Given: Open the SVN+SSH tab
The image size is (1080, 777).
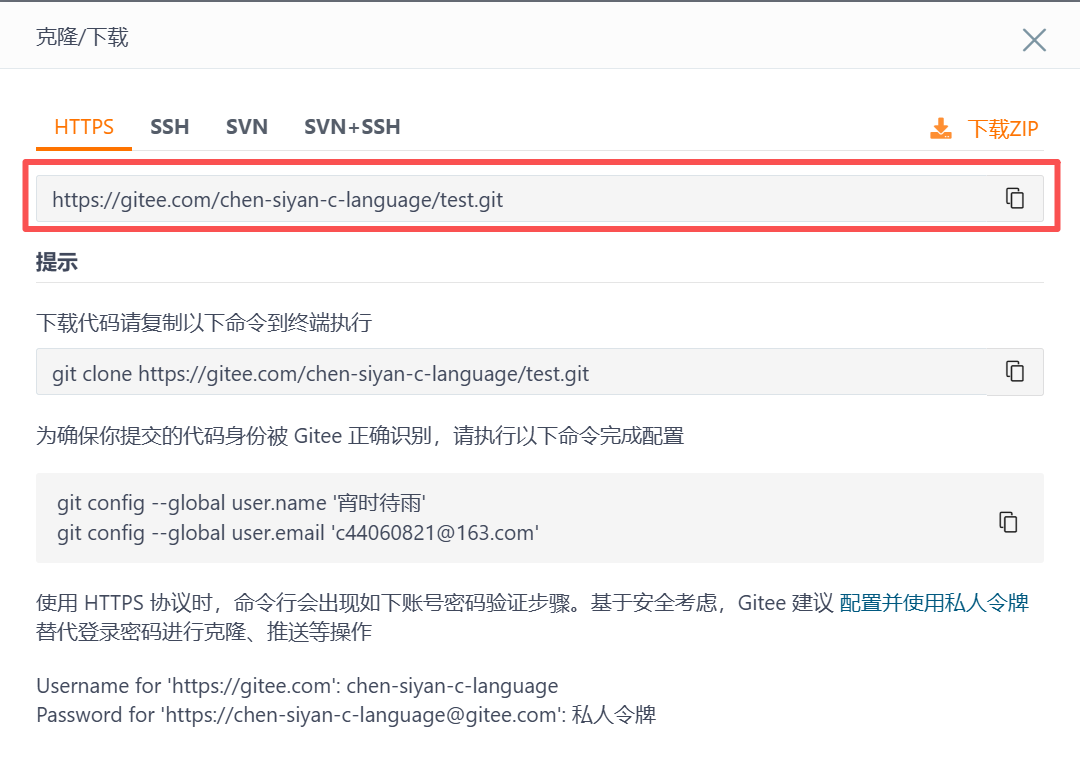Looking at the screenshot, I should (352, 127).
